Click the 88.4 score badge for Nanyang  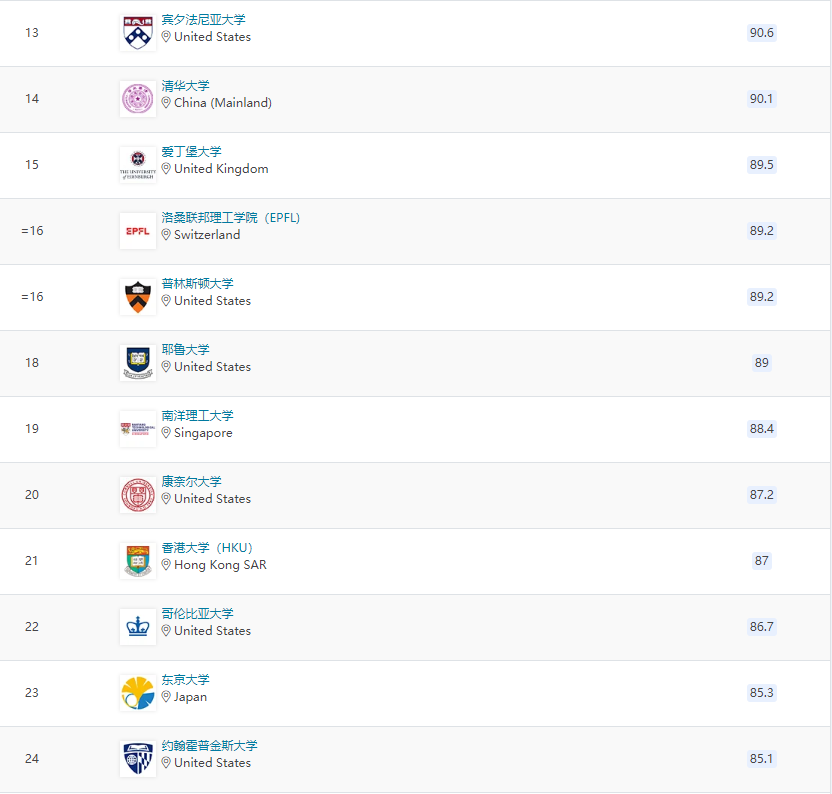(762, 429)
